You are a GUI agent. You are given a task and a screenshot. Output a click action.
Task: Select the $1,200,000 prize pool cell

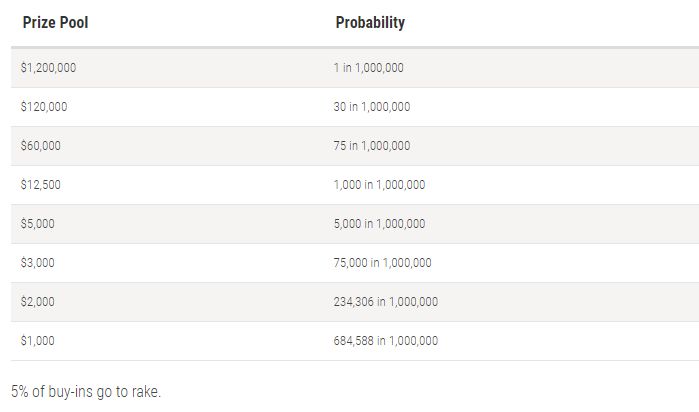click(48, 68)
